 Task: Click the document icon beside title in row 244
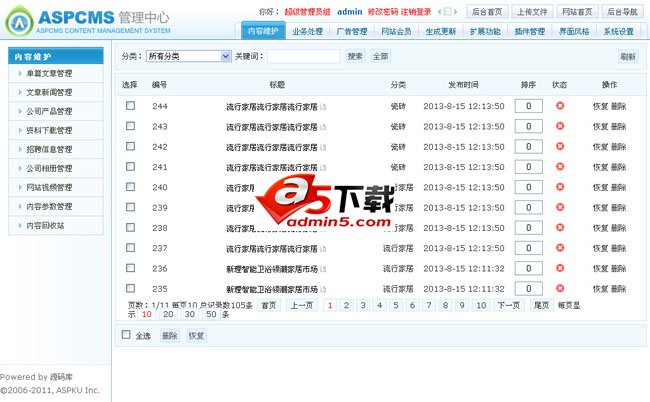coord(323,107)
